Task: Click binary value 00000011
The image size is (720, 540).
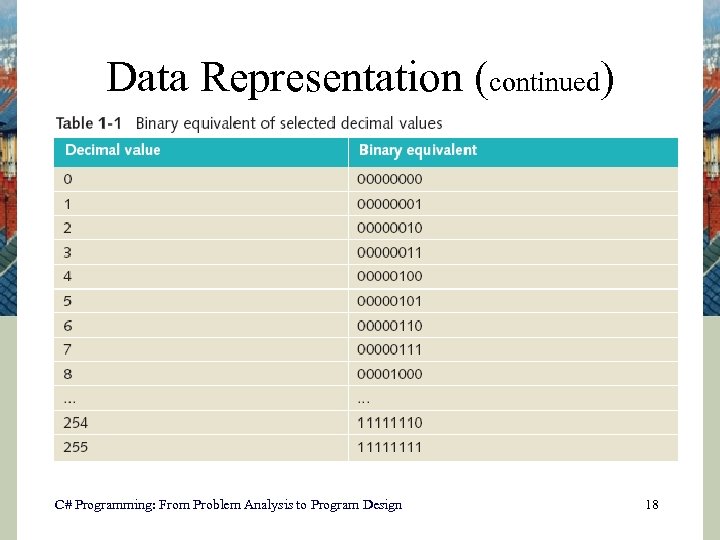Action: click(390, 252)
